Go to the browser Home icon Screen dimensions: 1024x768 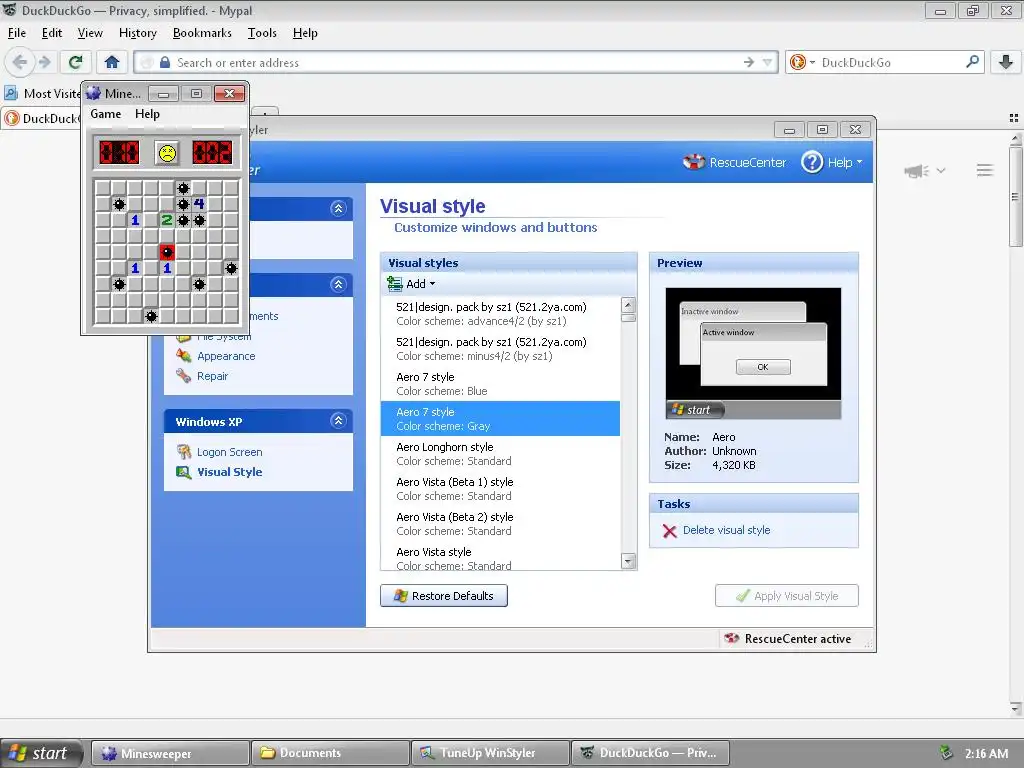[112, 62]
